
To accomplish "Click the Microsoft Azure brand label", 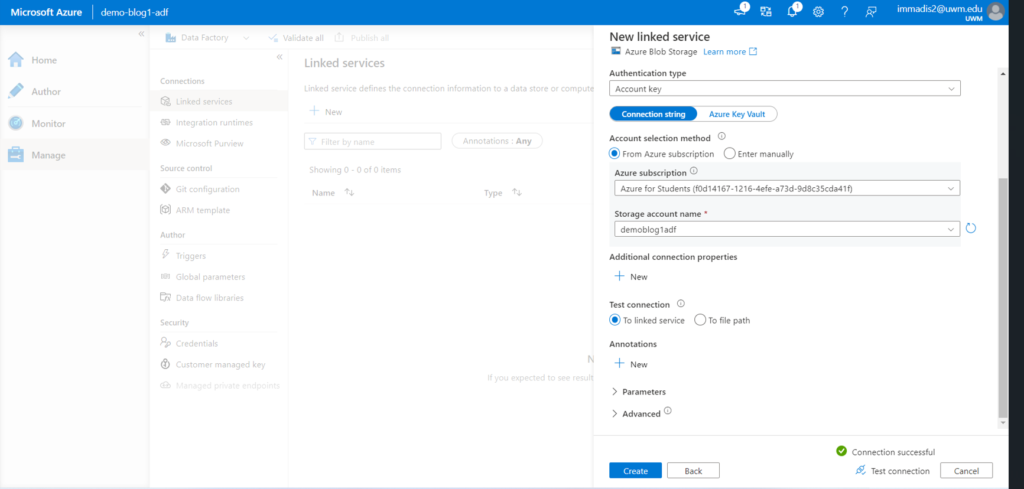I will click(x=46, y=12).
